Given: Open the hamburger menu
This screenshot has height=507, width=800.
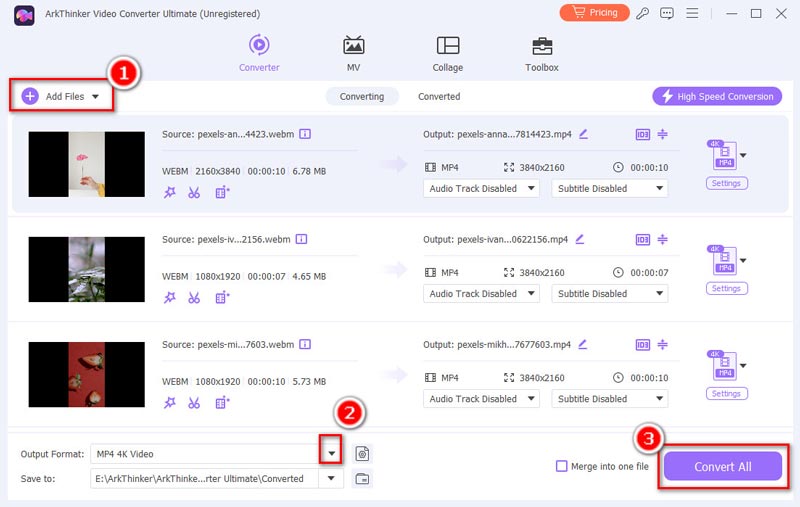Looking at the screenshot, I should coord(692,13).
